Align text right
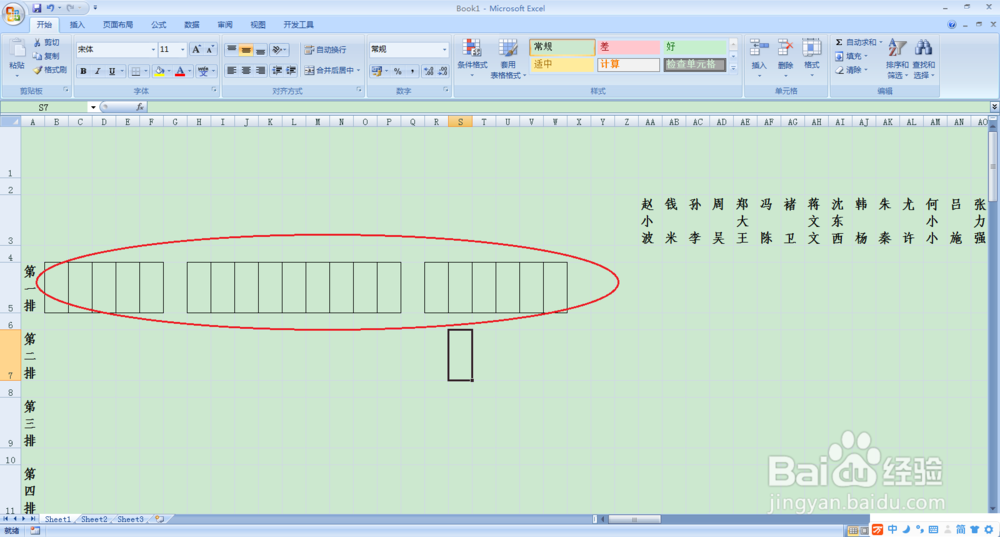 point(260,70)
